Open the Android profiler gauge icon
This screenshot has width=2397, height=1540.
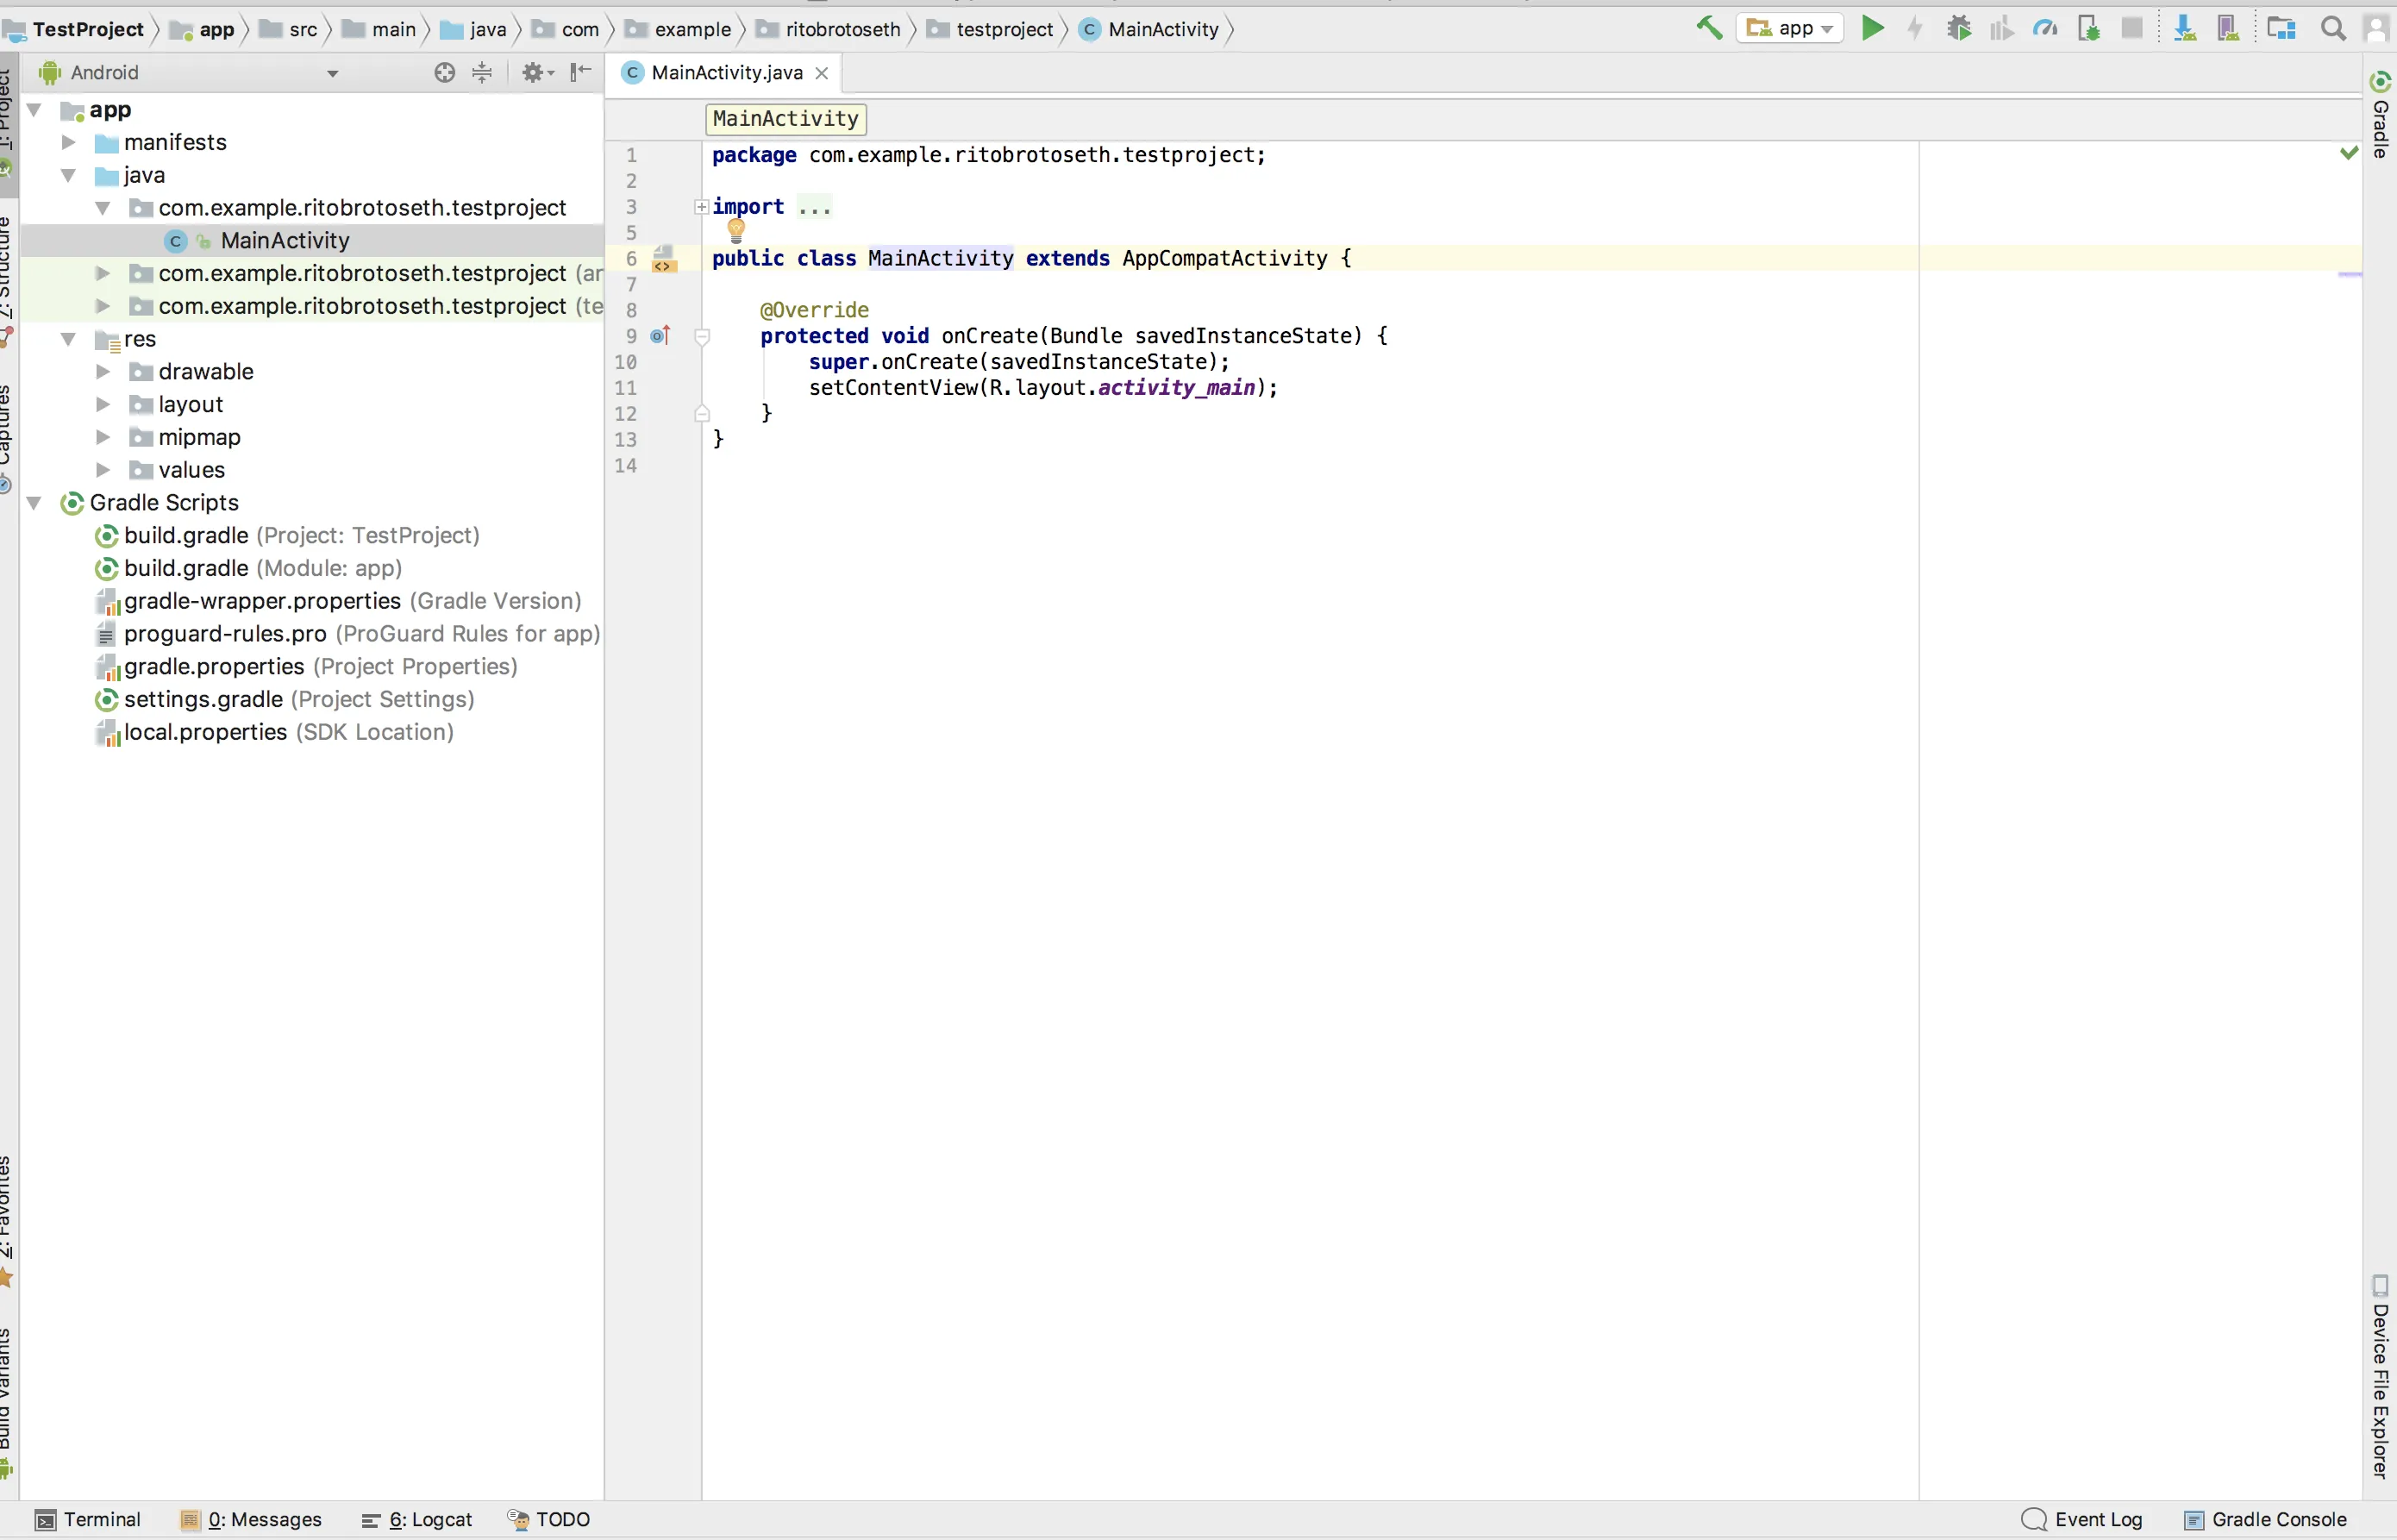[2044, 28]
